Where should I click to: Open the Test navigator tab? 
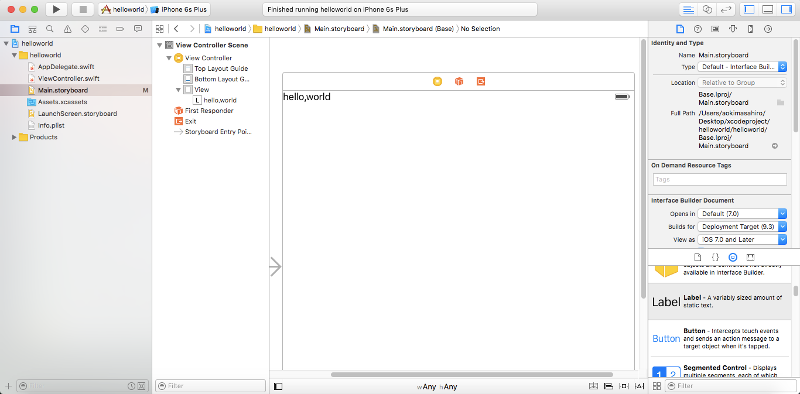click(x=85, y=29)
